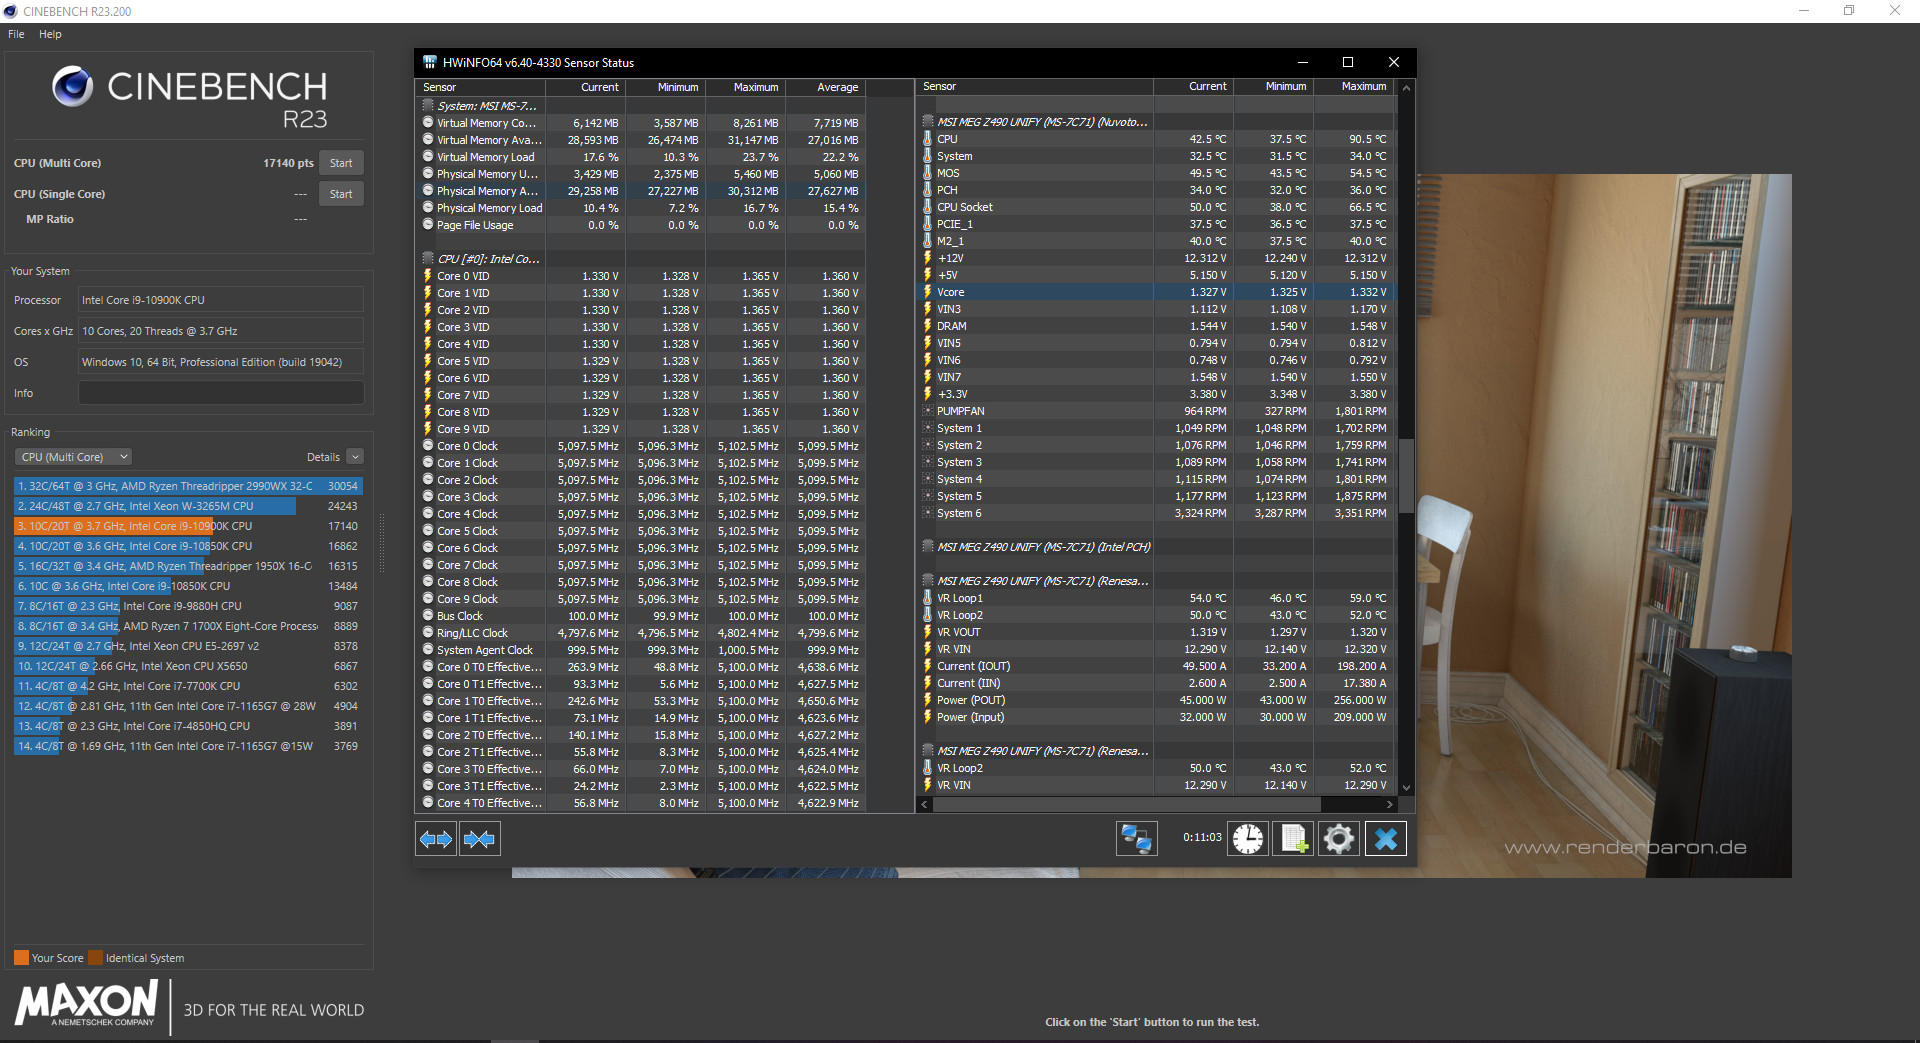Expand the ranking Details arrow

[355, 457]
